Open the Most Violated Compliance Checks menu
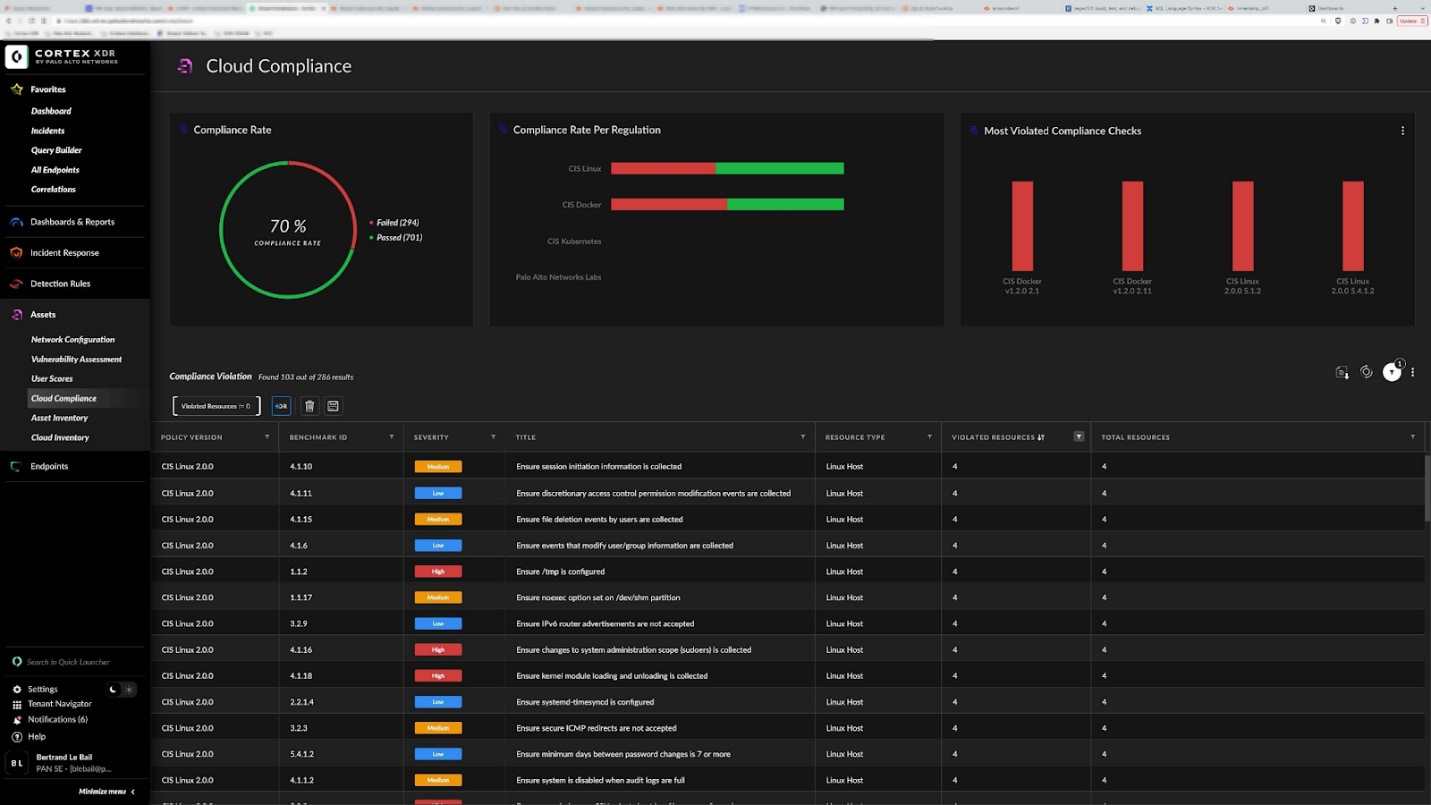1431x805 pixels. 1402,130
